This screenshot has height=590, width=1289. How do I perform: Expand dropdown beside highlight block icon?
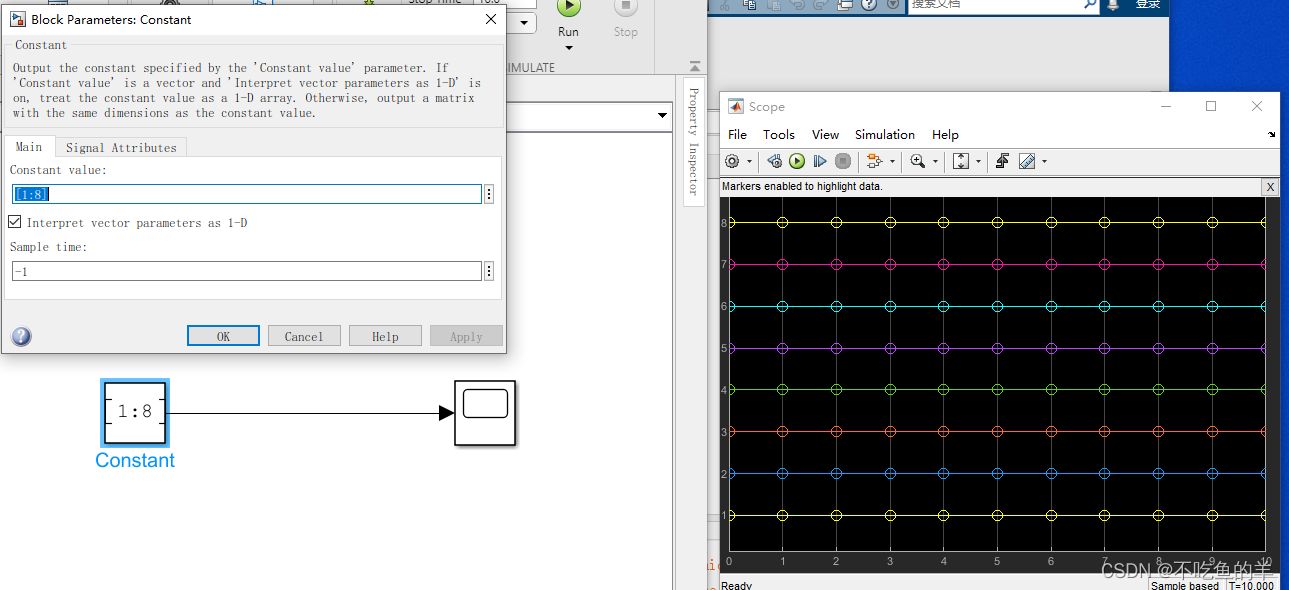tap(892, 161)
